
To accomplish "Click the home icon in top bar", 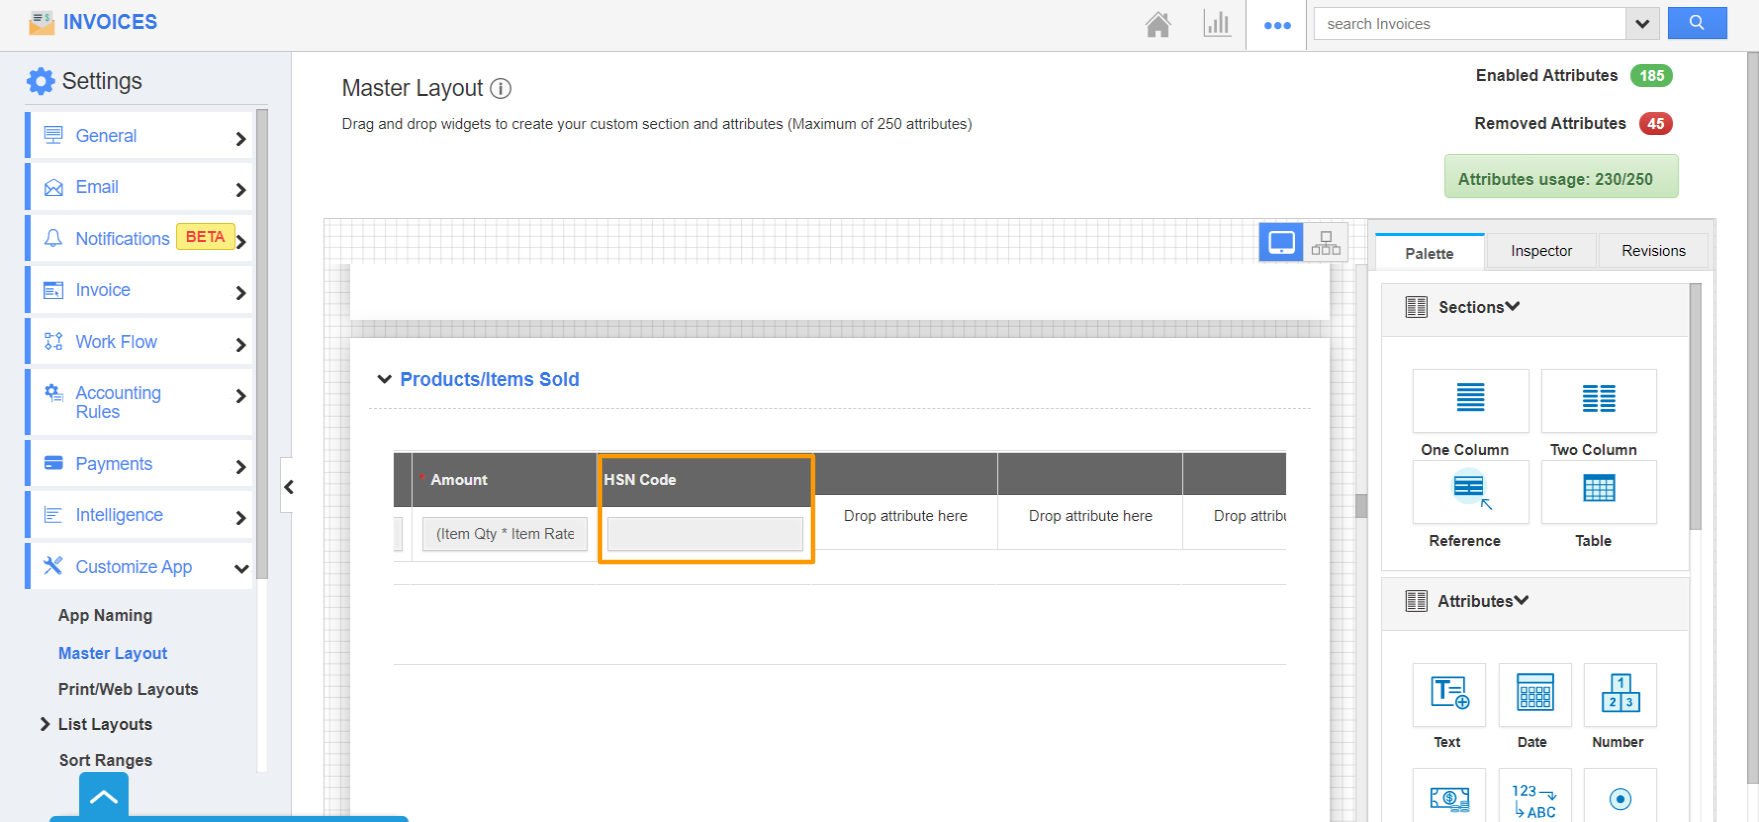I will 1158,24.
